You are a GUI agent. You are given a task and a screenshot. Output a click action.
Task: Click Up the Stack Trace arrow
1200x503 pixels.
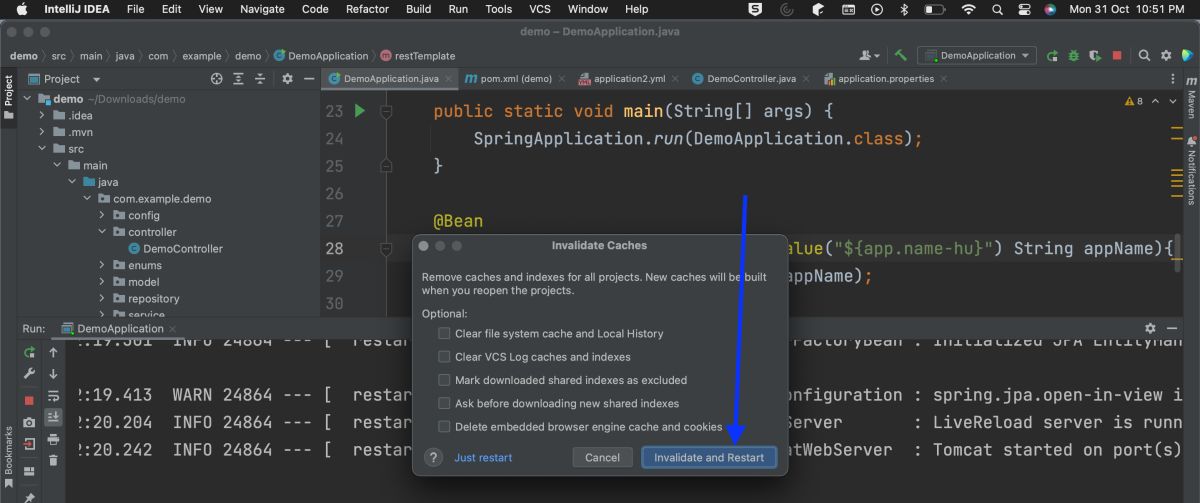[53, 352]
